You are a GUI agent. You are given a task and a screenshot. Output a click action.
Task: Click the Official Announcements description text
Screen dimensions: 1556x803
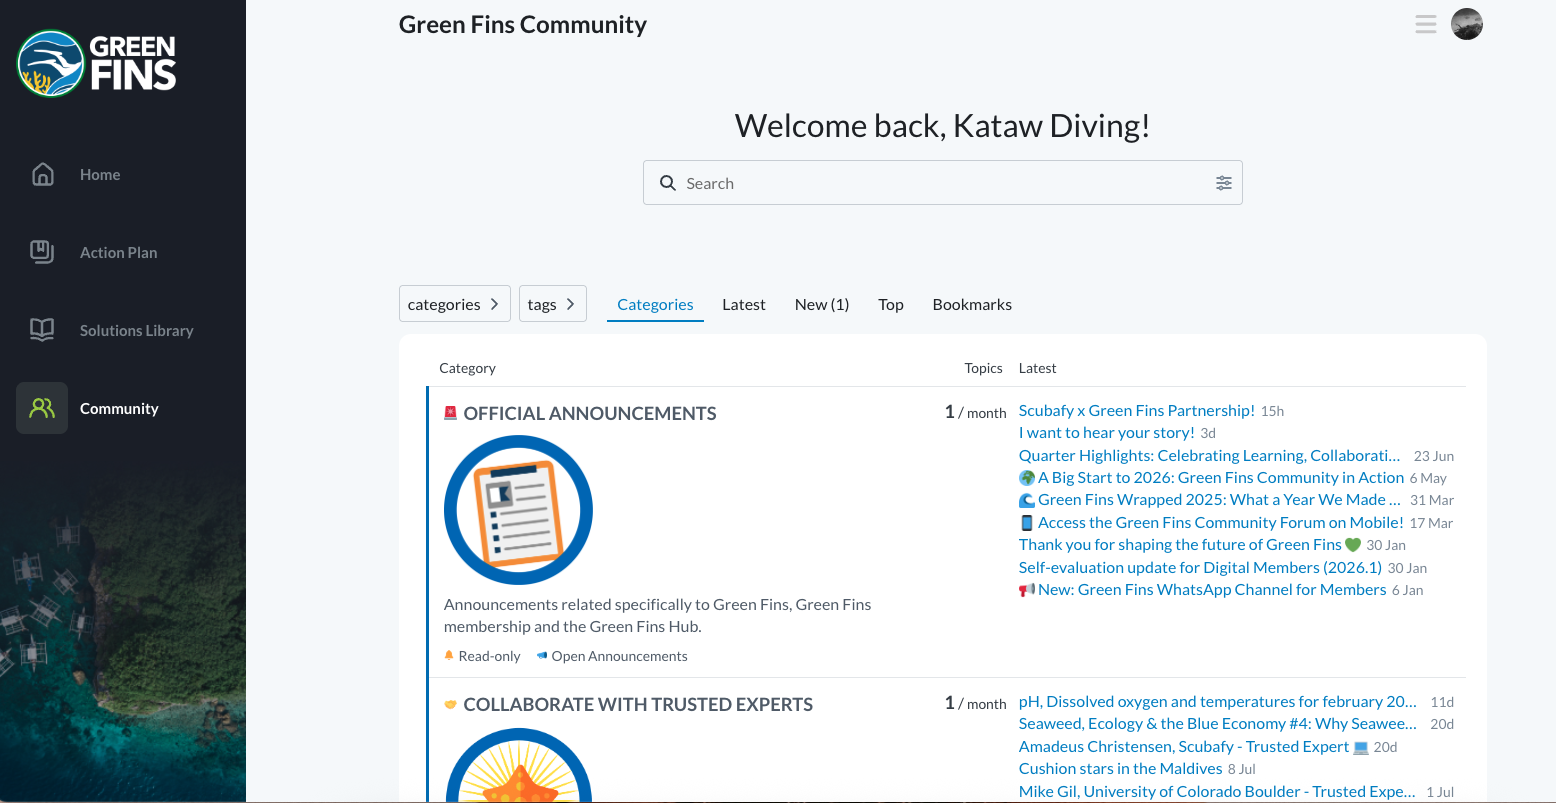(x=657, y=616)
